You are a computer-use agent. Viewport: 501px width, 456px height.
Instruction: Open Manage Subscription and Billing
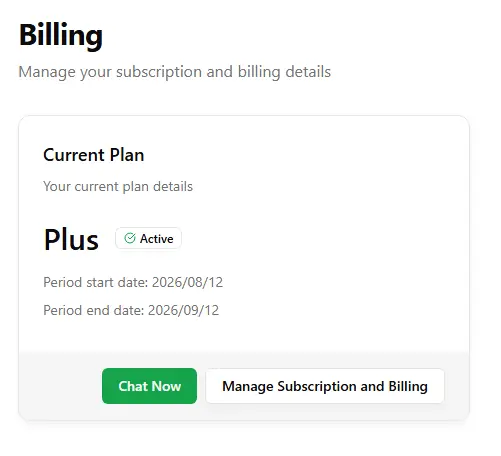325,386
